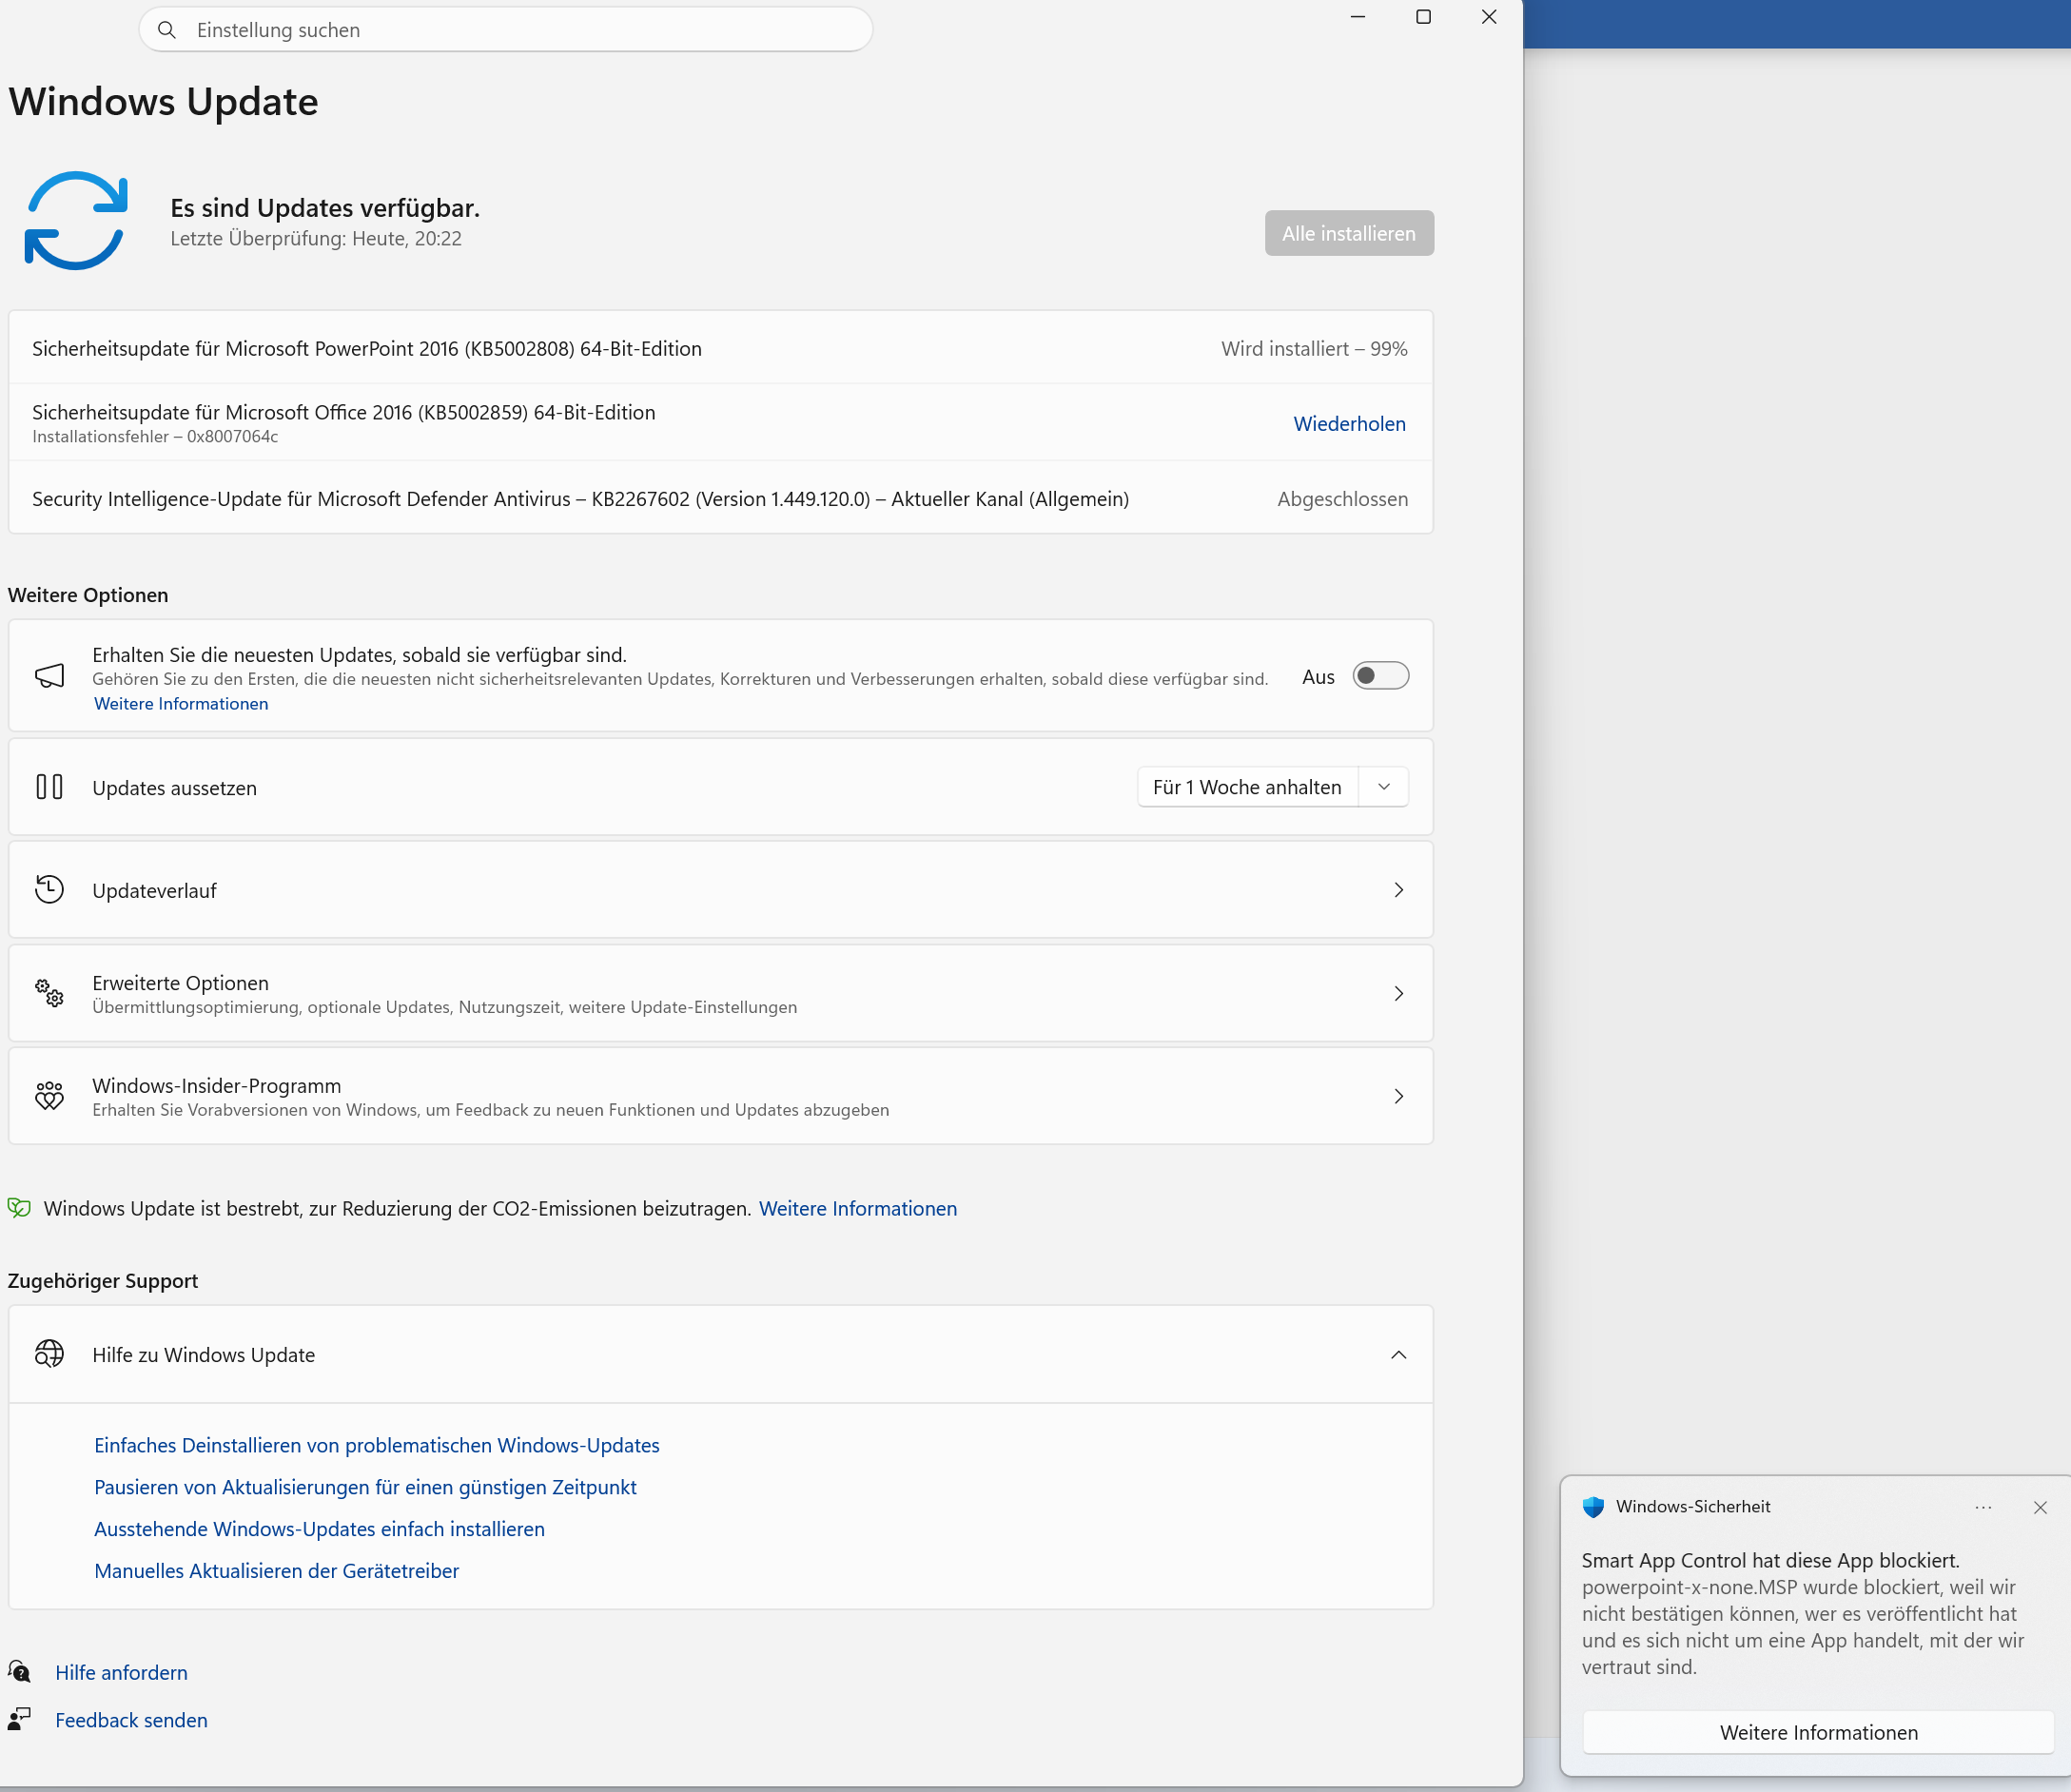Click the Einstellung suchen search field
This screenshot has width=2071, height=1792.
[x=520, y=30]
